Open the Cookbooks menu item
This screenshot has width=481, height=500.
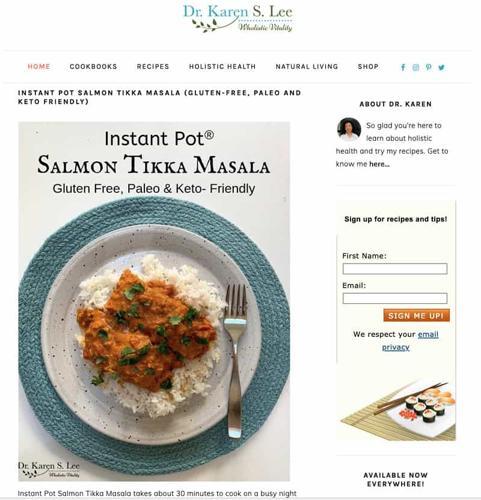(93, 67)
